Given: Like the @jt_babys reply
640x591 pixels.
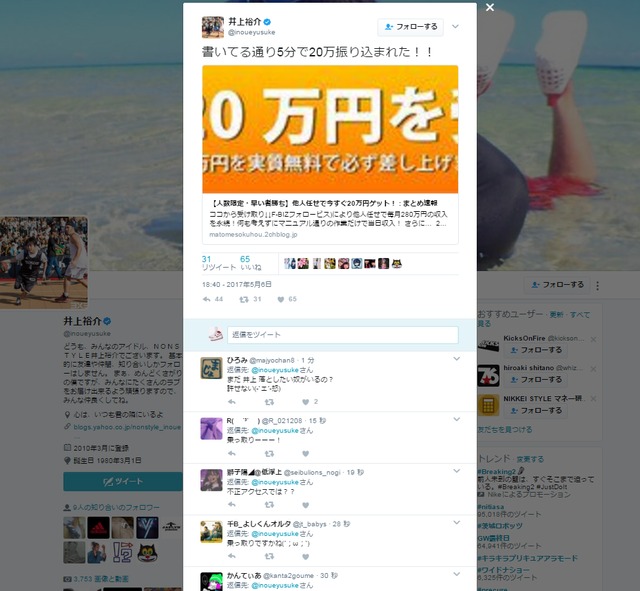Looking at the screenshot, I should tap(305, 556).
